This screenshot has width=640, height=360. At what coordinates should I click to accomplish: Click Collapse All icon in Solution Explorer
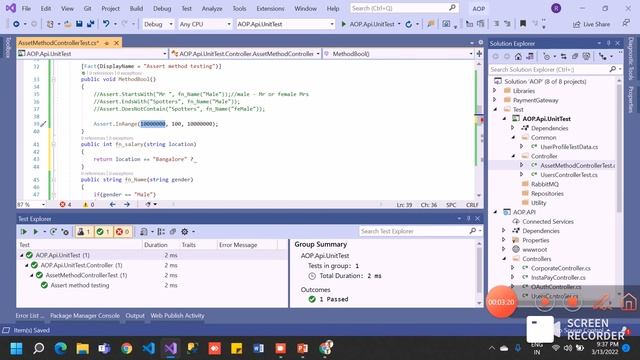[x=575, y=56]
